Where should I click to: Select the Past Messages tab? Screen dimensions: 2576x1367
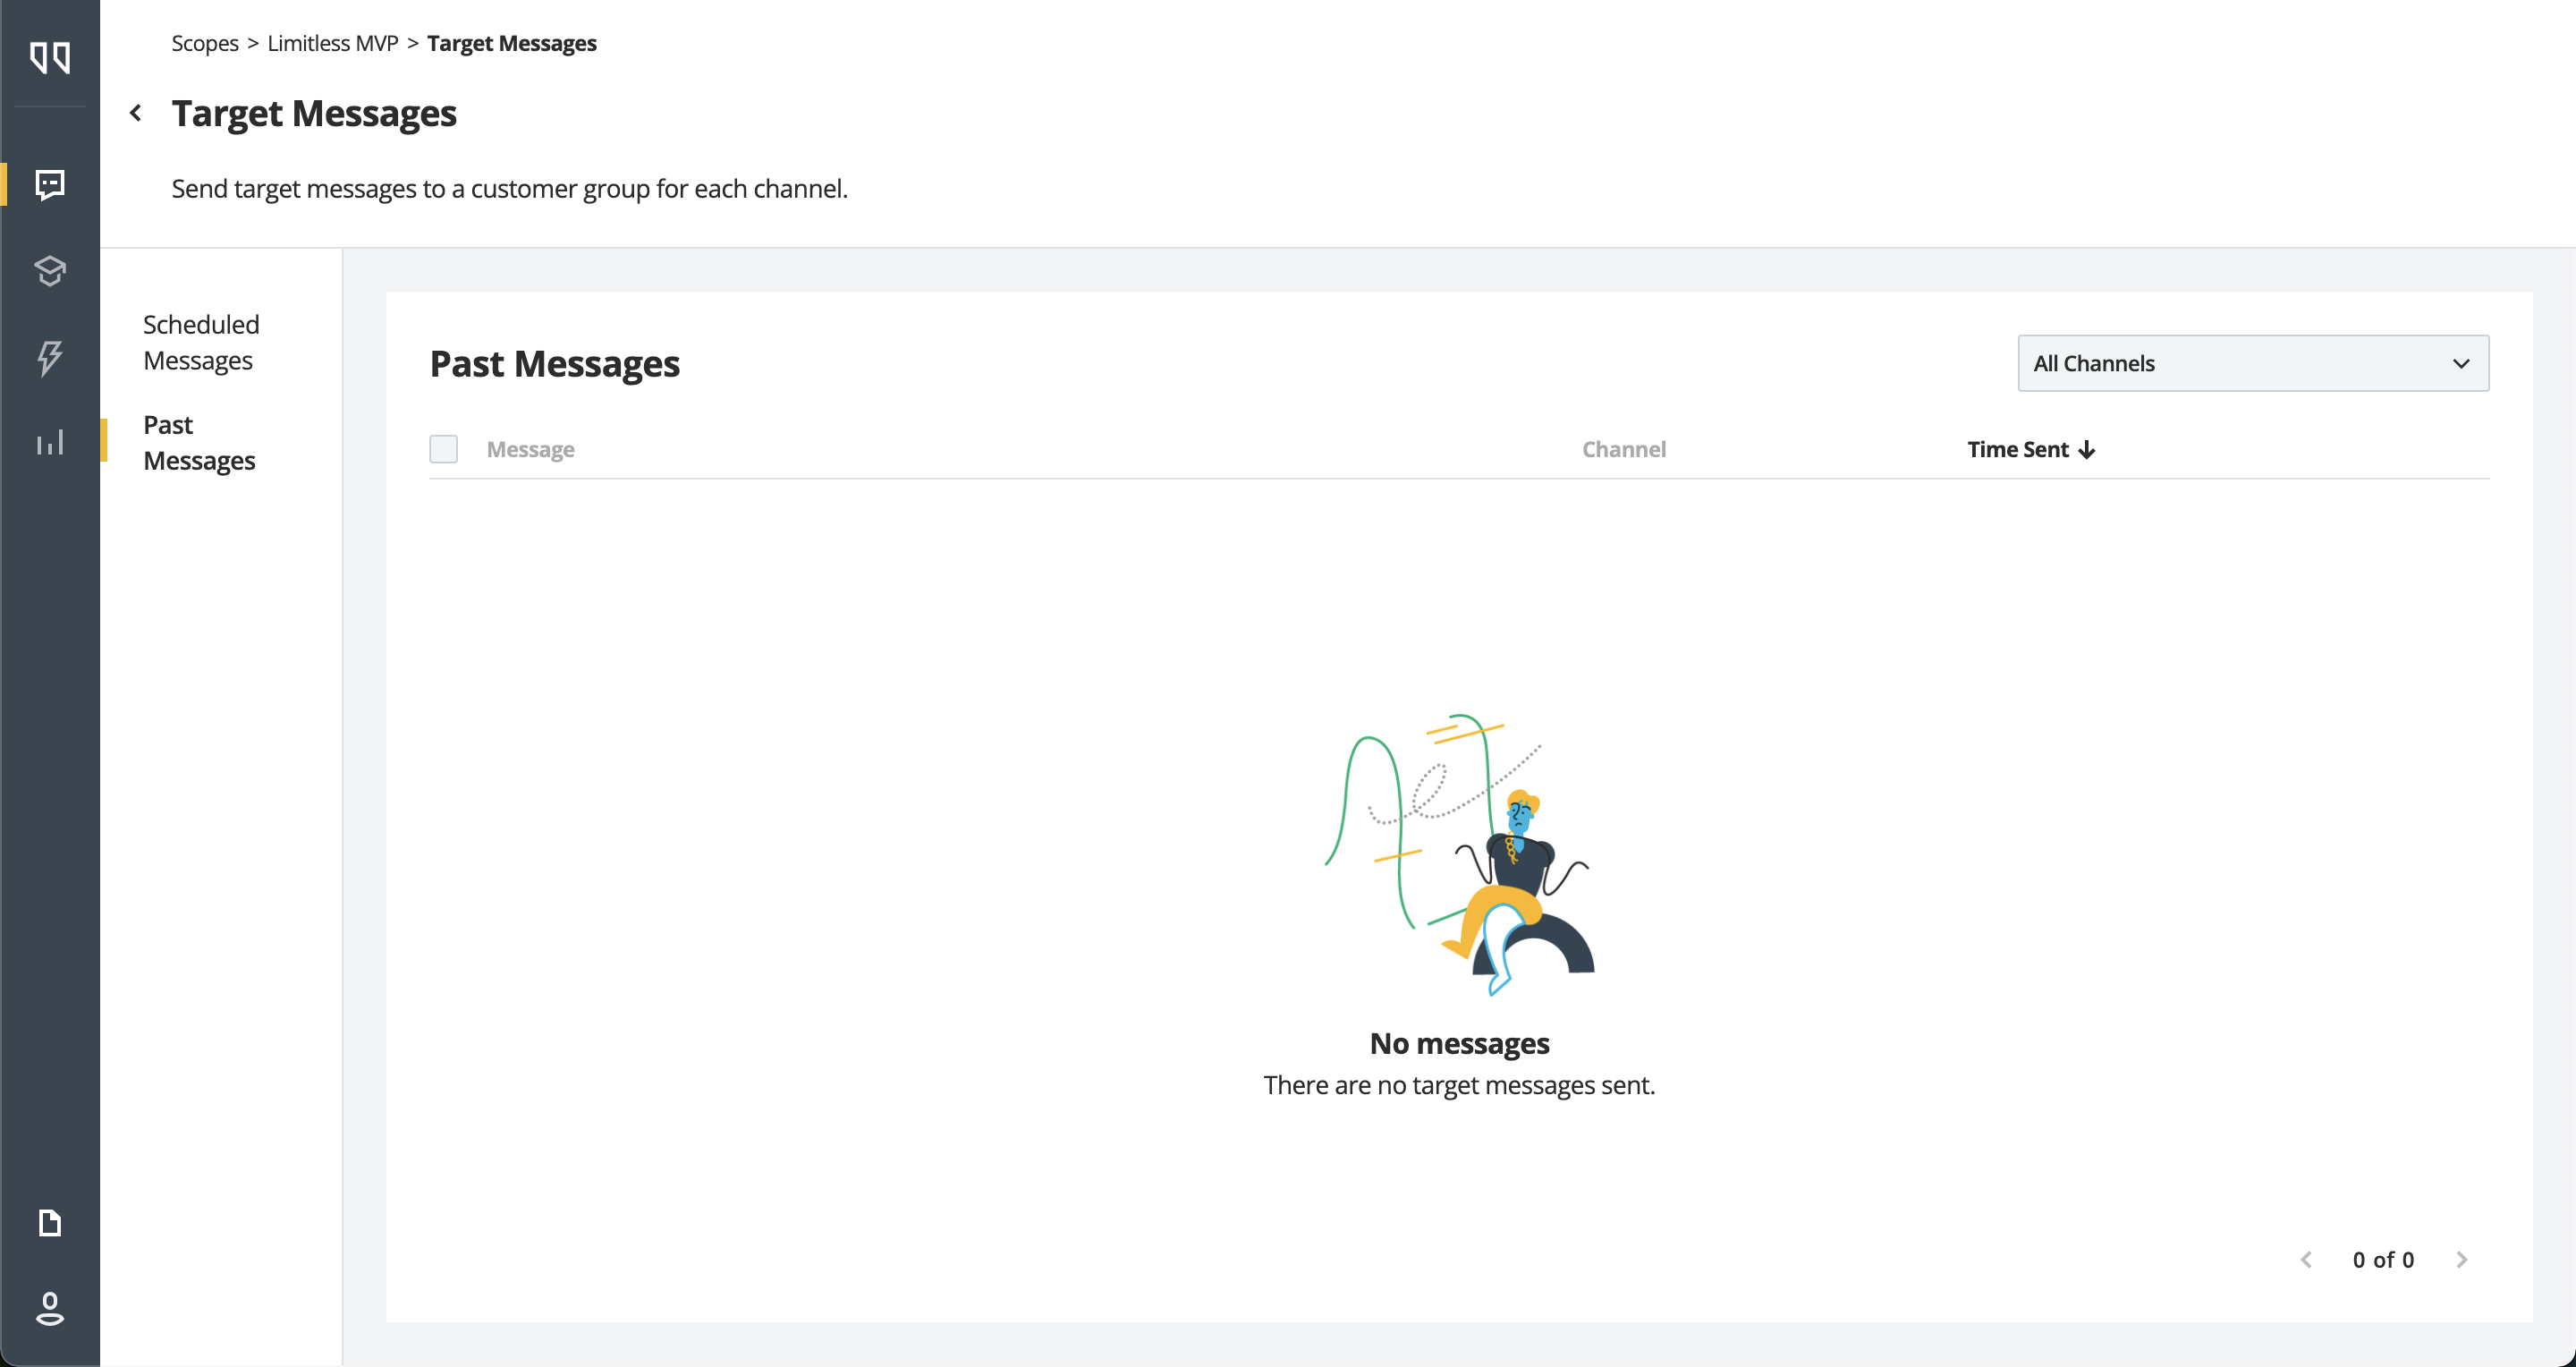(199, 442)
